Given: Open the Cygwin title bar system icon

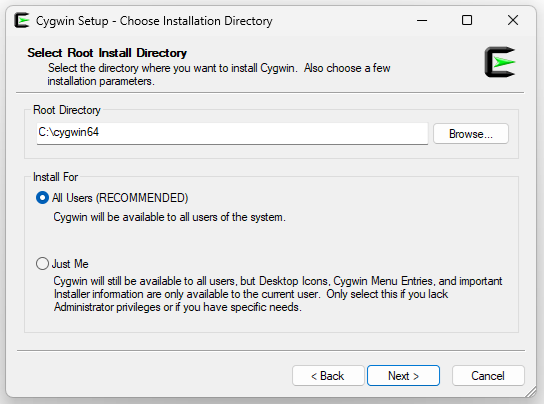Looking at the screenshot, I should coord(22,20).
